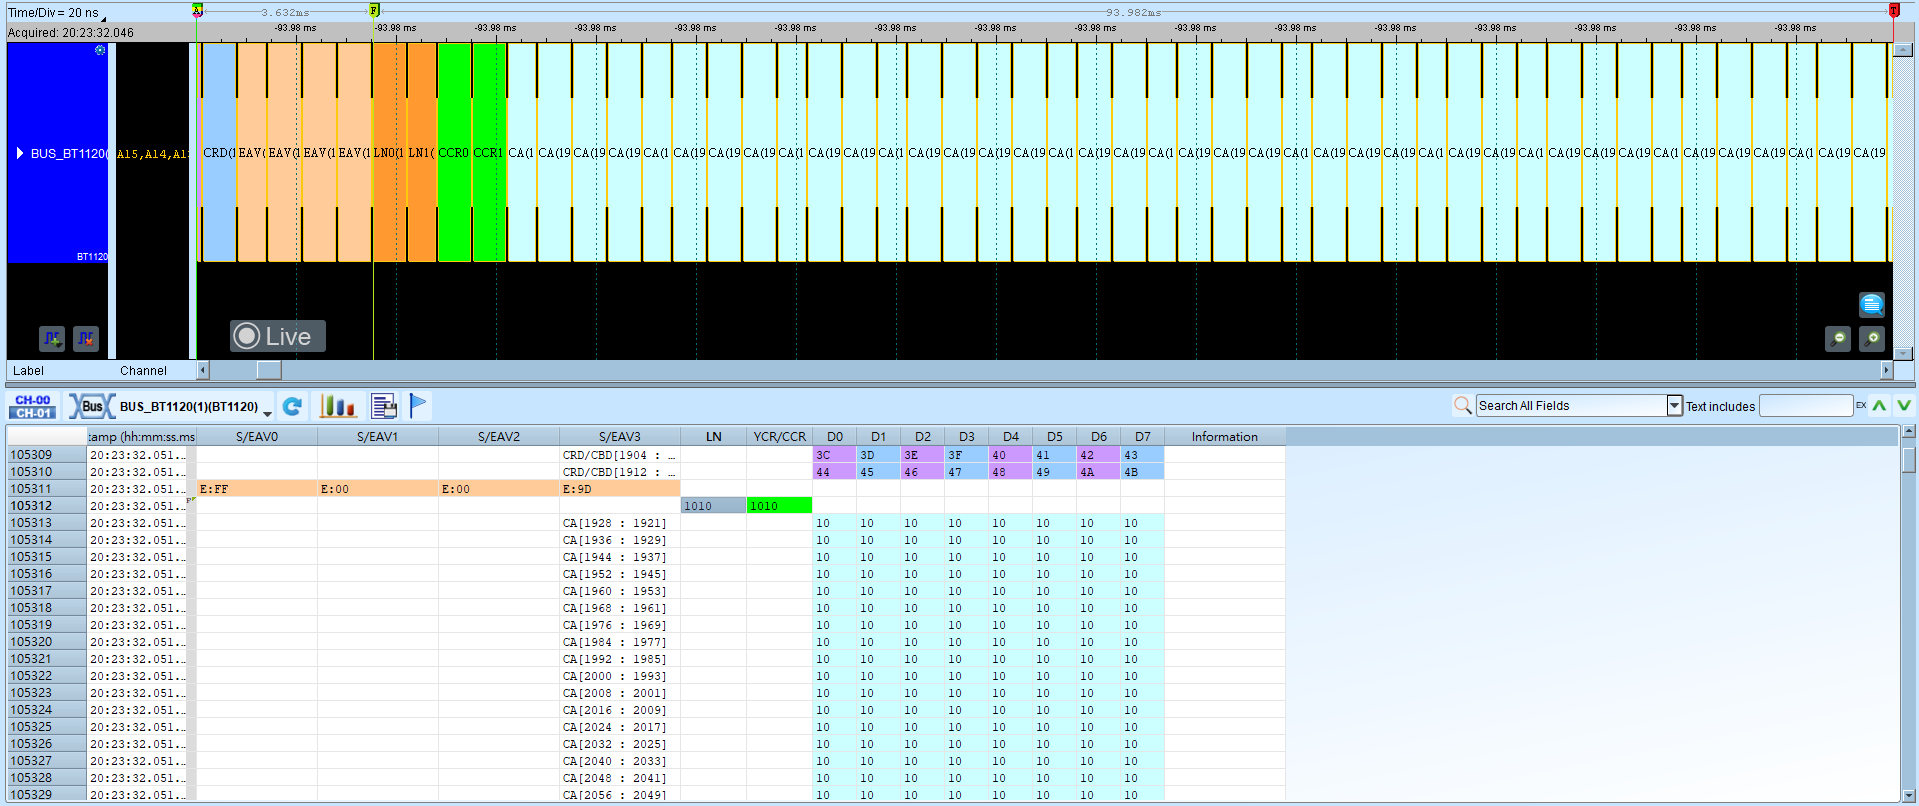The height and width of the screenshot is (806, 1919).
Task: Toggle the Live capture button
Action: [x=277, y=336]
